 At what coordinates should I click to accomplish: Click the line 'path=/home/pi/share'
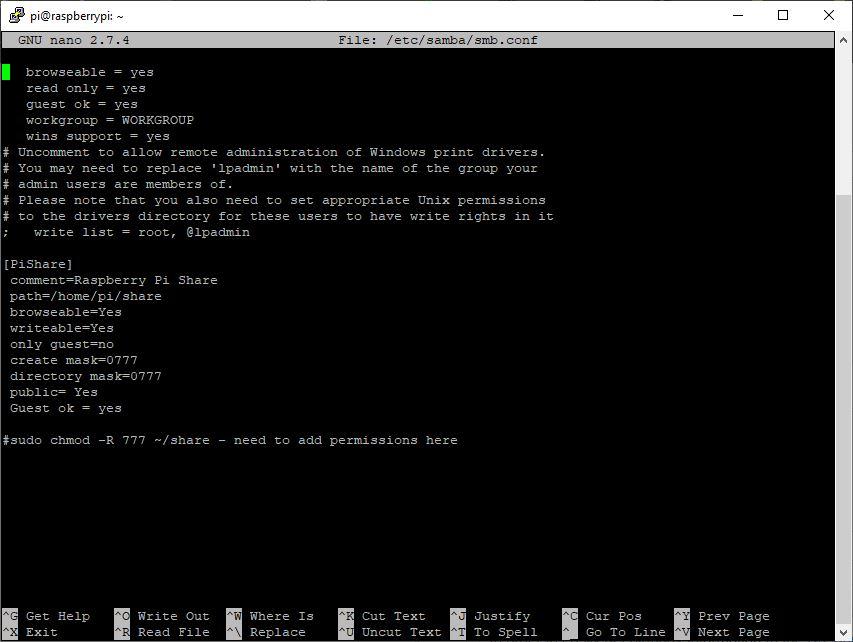86,297
